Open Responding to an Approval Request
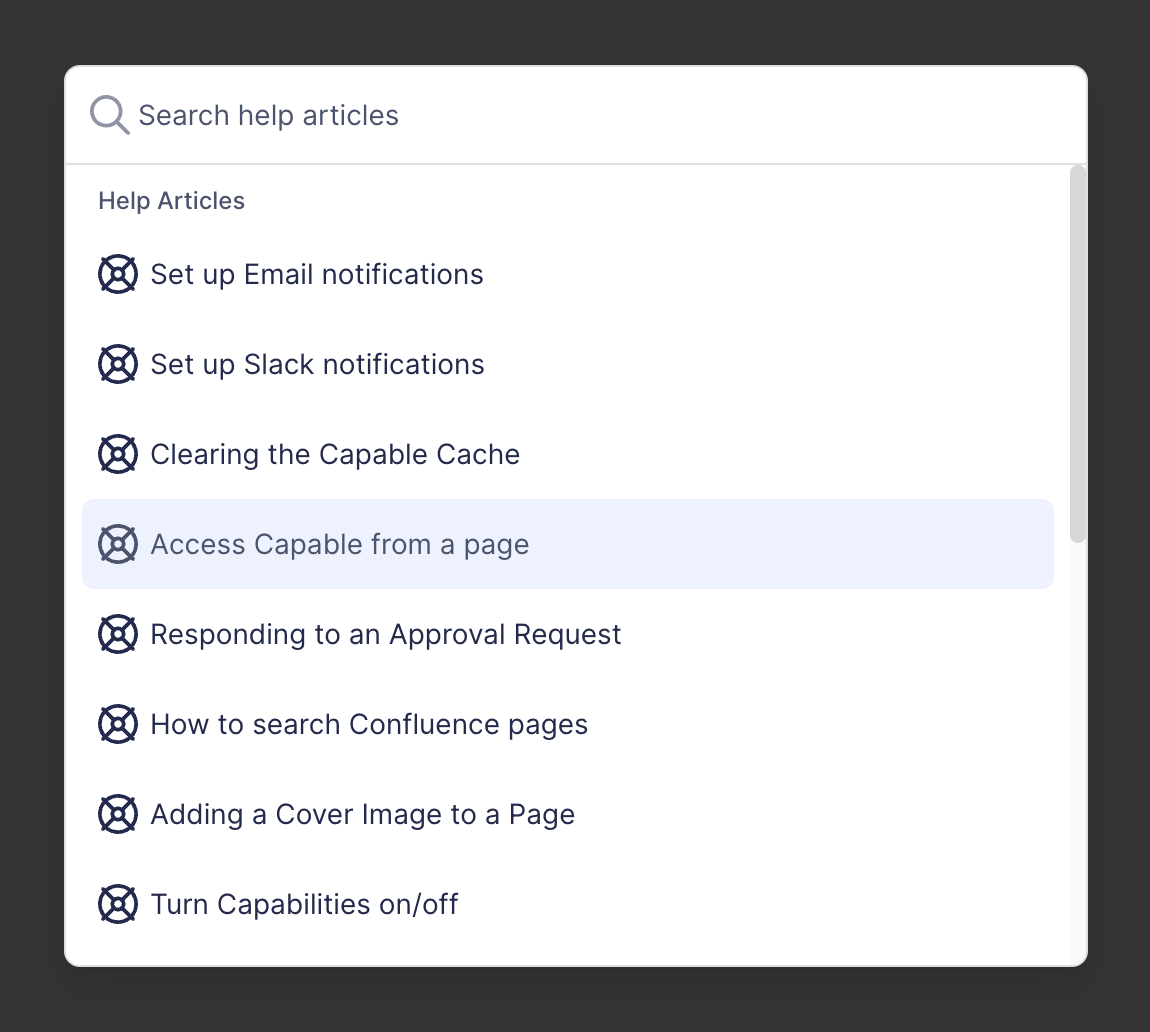Screen dimensions: 1150x1032 click(x=386, y=634)
